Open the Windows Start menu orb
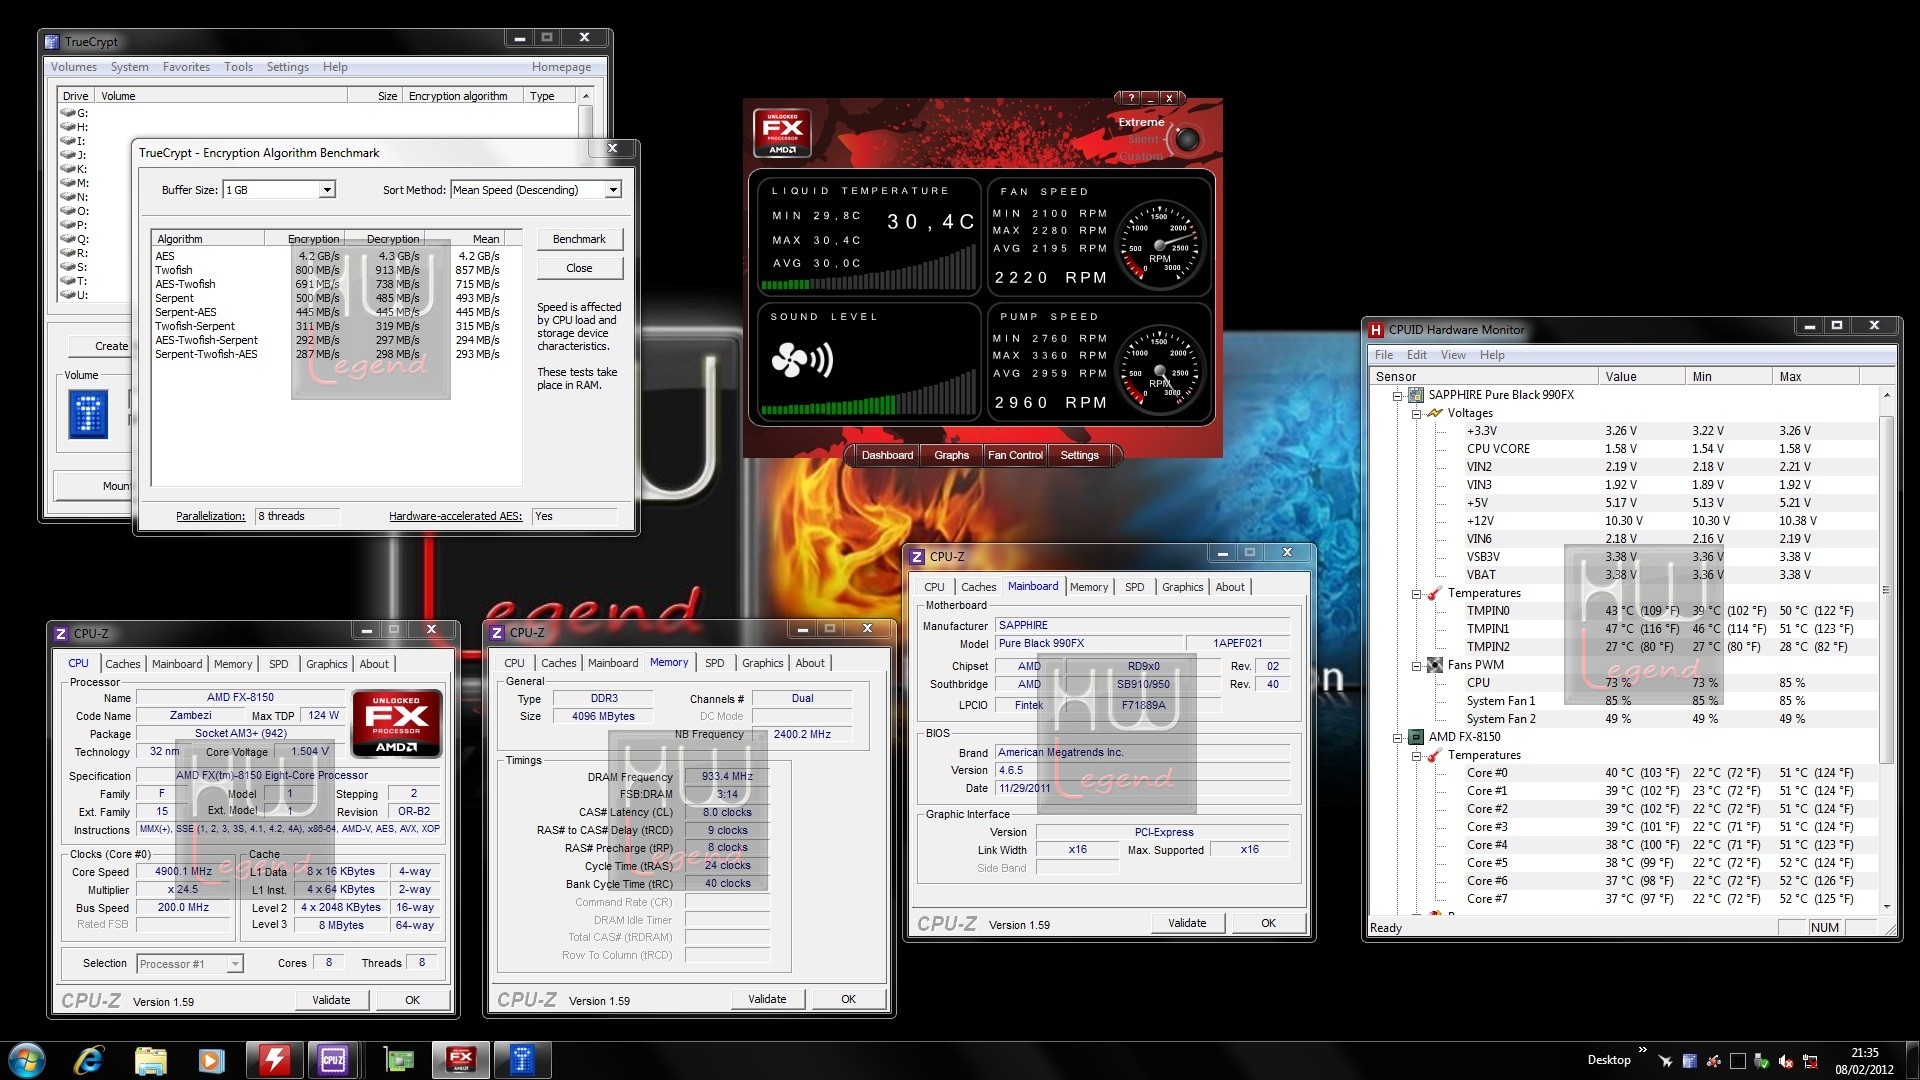Viewport: 1920px width, 1080px height. point(27,1060)
